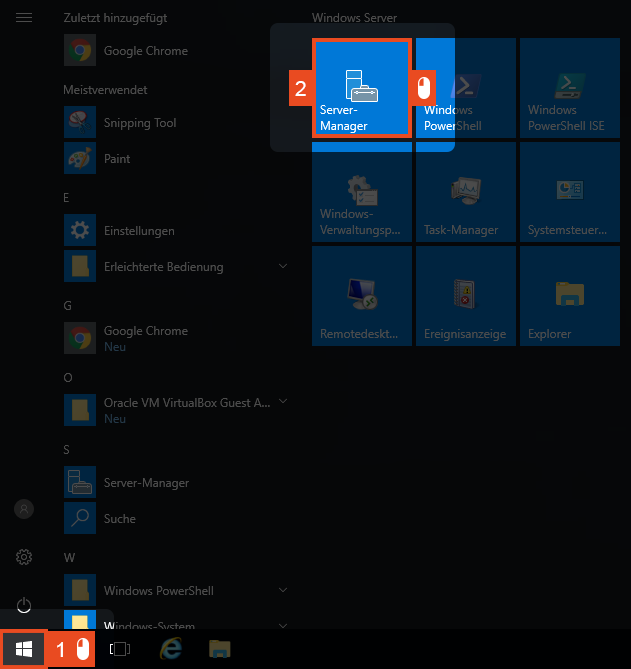Toggle the hamburger menu at top left
This screenshot has height=669, width=631.
click(x=24, y=18)
